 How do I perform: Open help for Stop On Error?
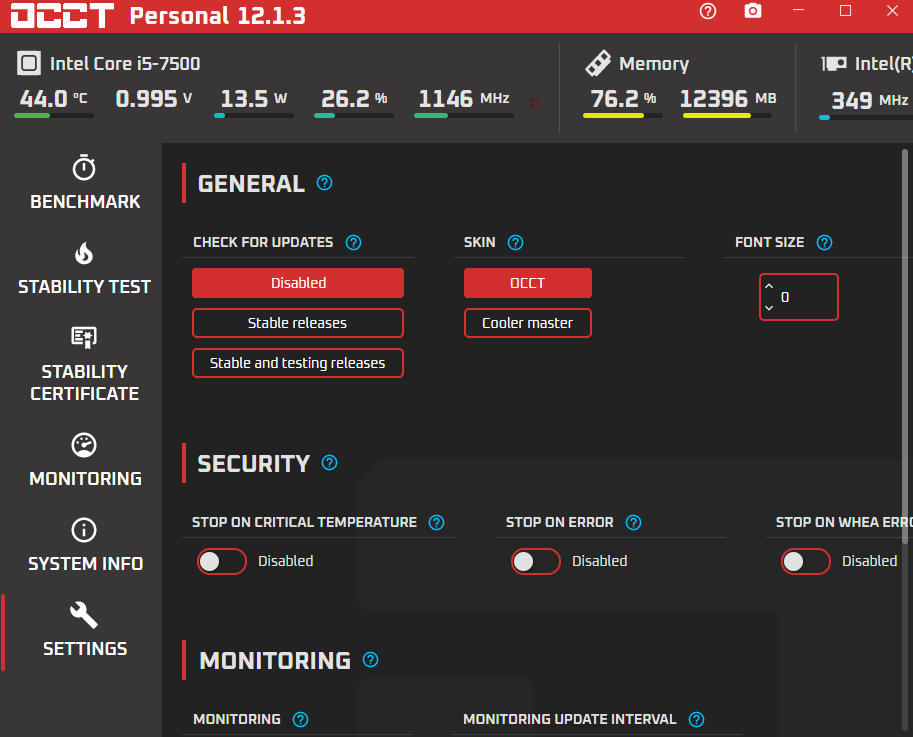coord(634,522)
